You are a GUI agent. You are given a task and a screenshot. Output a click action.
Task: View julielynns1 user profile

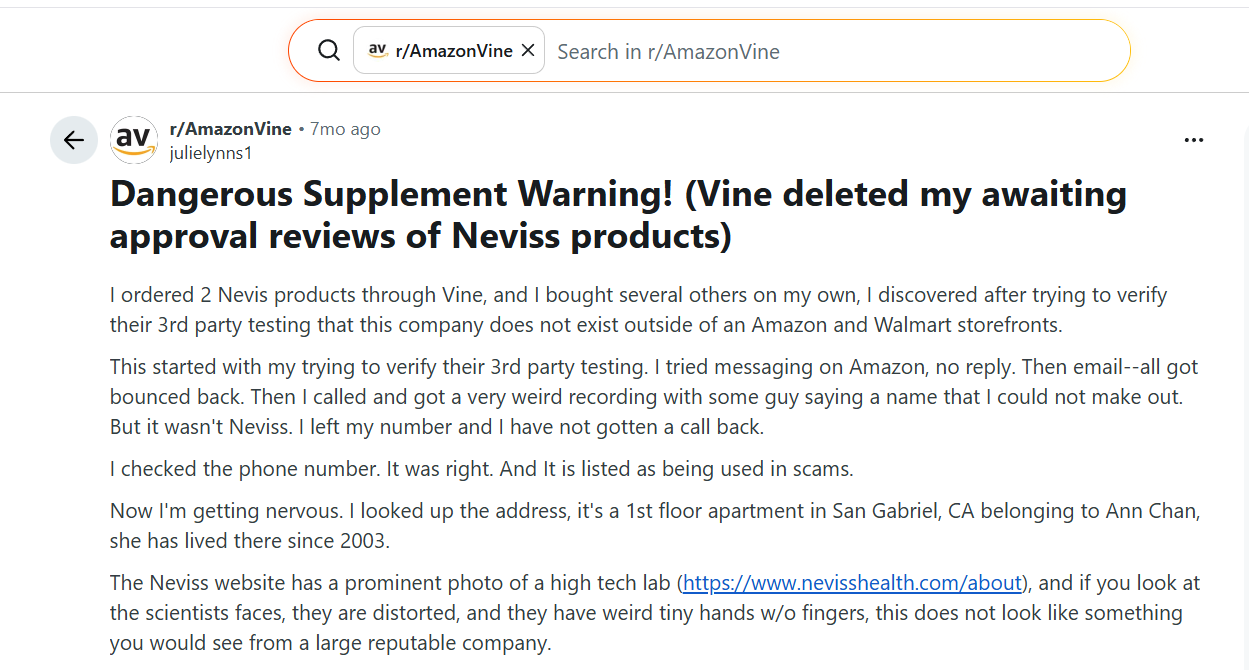click(x=211, y=153)
